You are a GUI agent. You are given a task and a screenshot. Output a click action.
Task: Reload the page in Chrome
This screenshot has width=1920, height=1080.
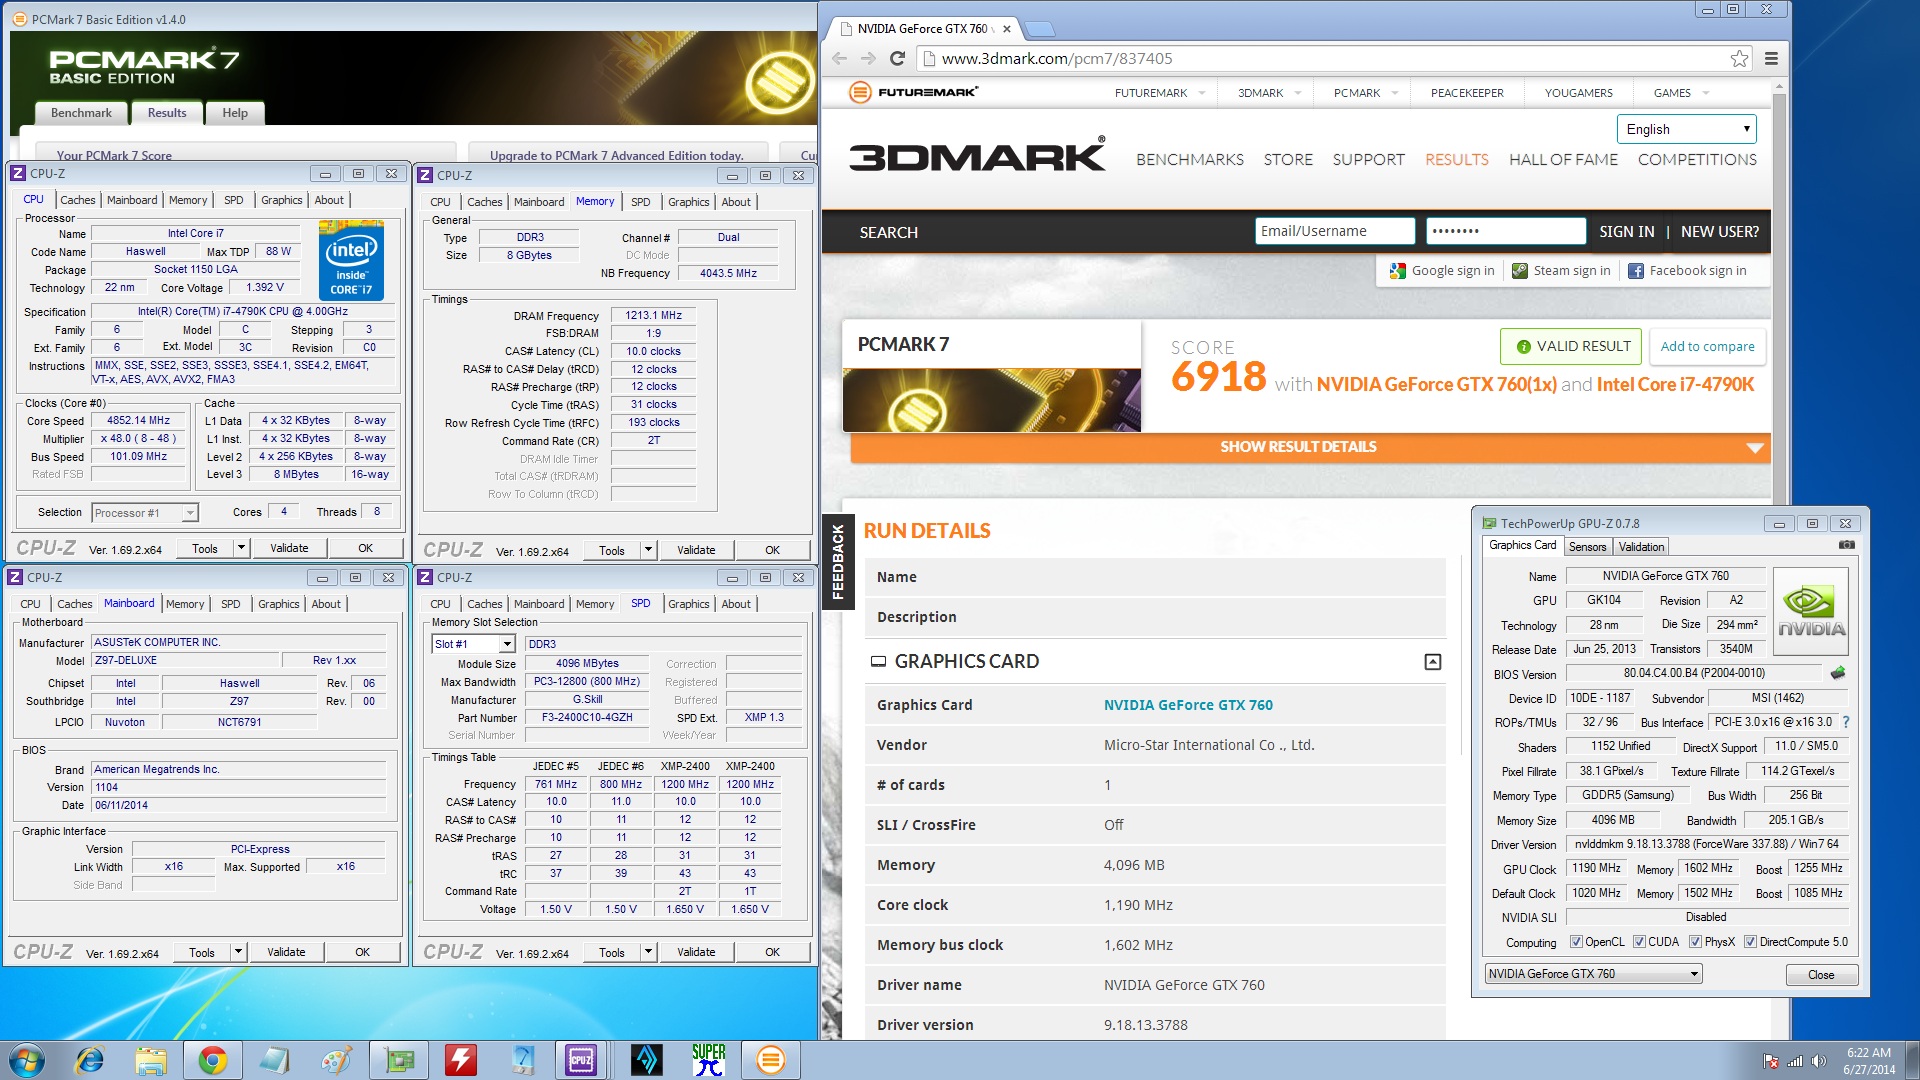(x=897, y=58)
